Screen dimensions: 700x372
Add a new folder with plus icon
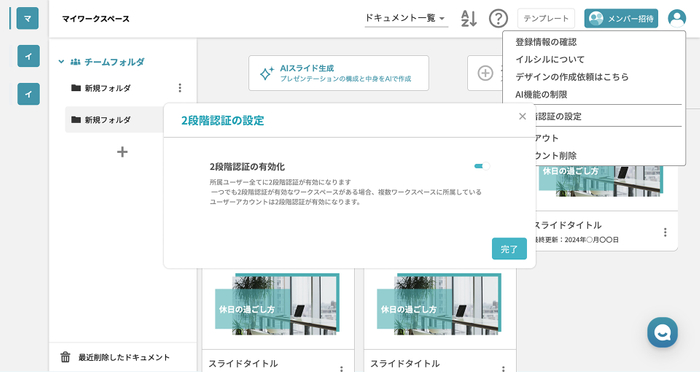[x=122, y=152]
